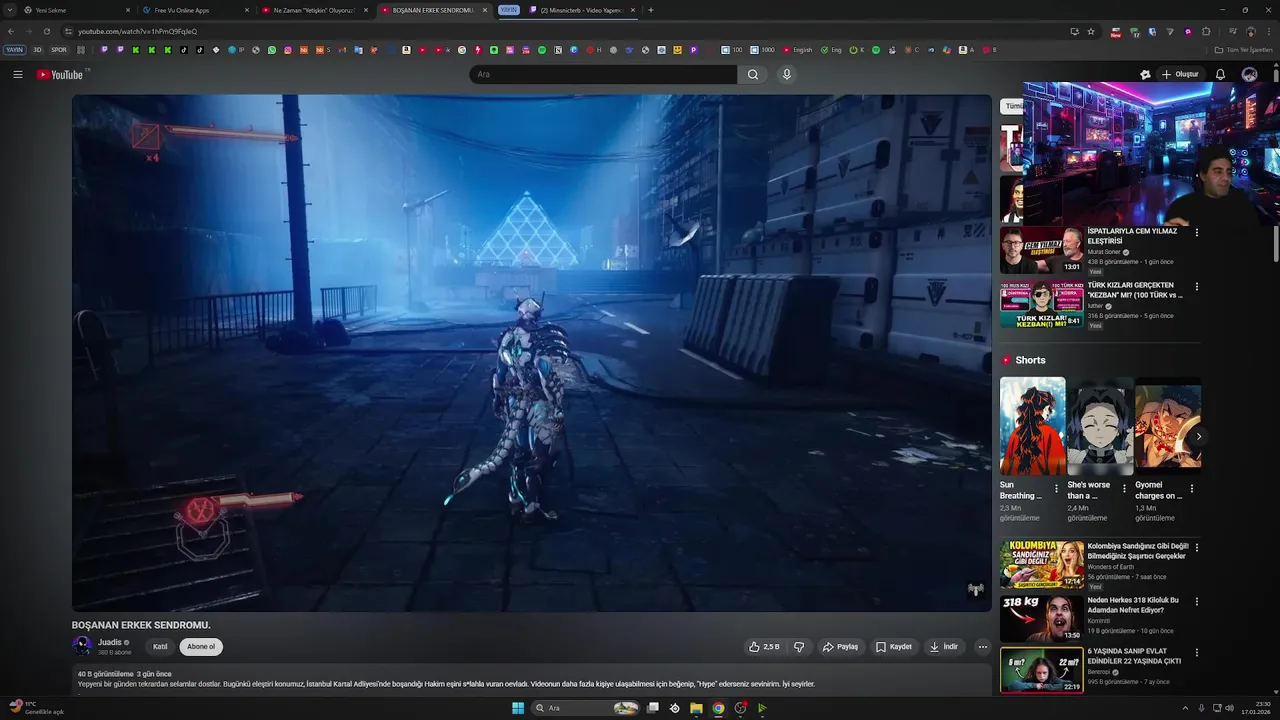Click the video title Boşanan Erkek Sendromu
The image size is (1280, 720).
[x=141, y=625]
